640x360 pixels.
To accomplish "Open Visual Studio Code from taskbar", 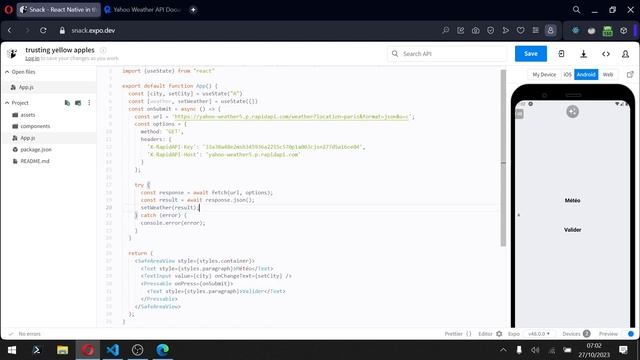I will [112, 350].
